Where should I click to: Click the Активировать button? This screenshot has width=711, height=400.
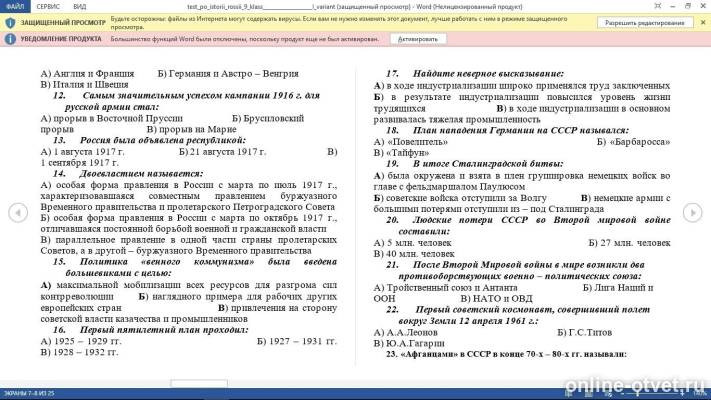[x=418, y=39]
